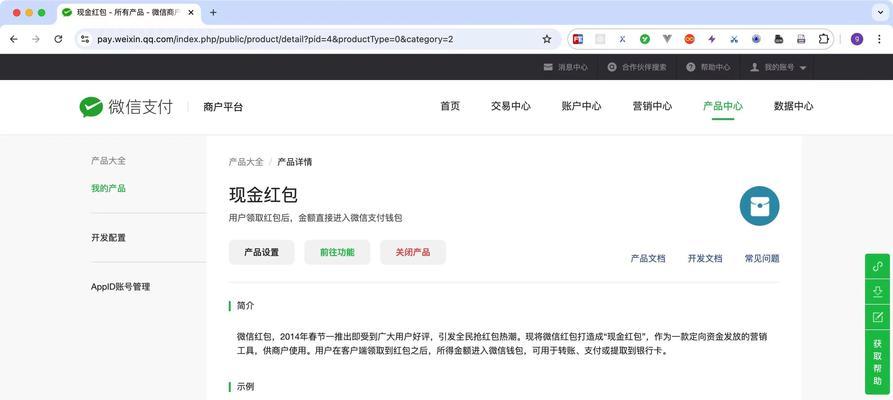893x400 pixels.
Task: Click the red FT extension icon
Action: [x=578, y=39]
